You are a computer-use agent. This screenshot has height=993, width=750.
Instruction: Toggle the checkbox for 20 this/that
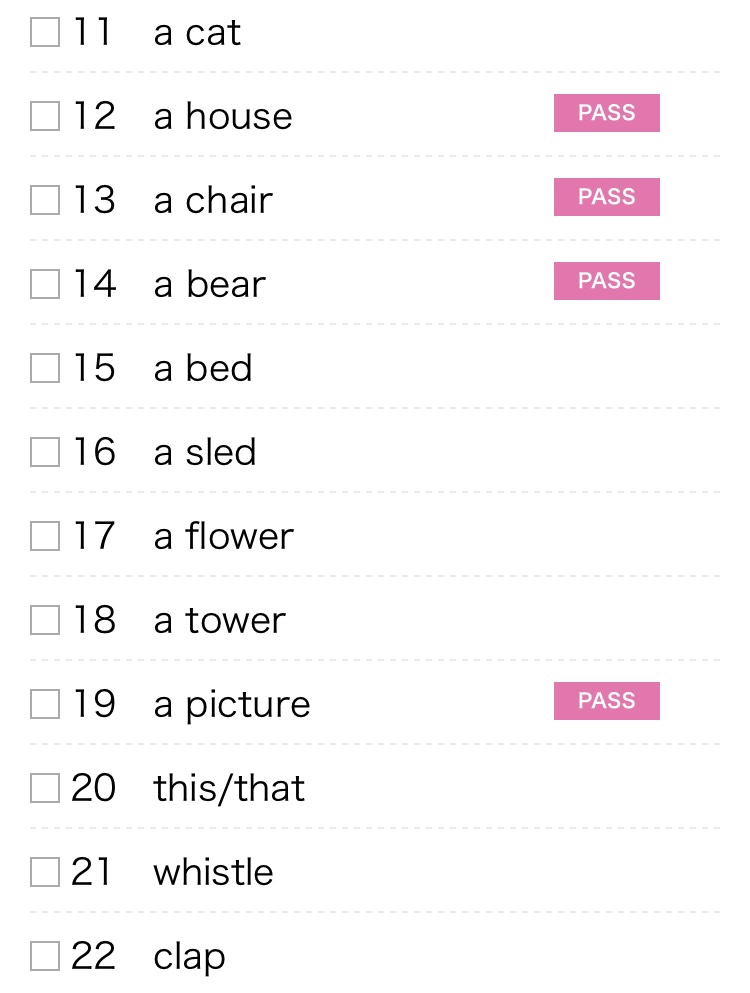[45, 788]
